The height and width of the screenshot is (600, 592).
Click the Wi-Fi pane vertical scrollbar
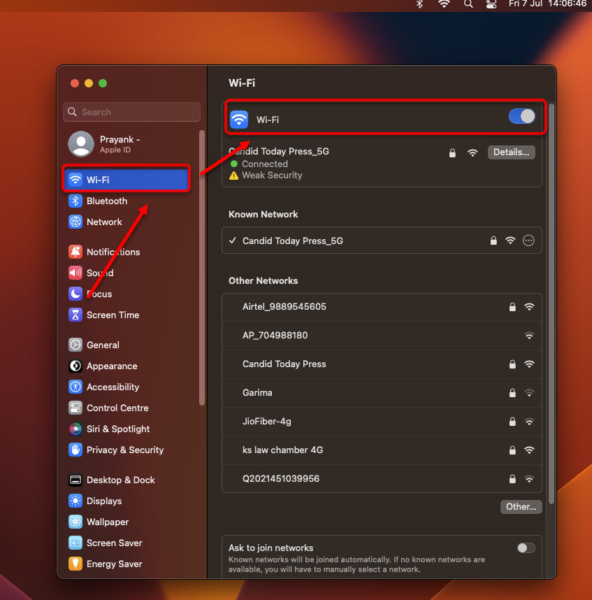(x=551, y=303)
